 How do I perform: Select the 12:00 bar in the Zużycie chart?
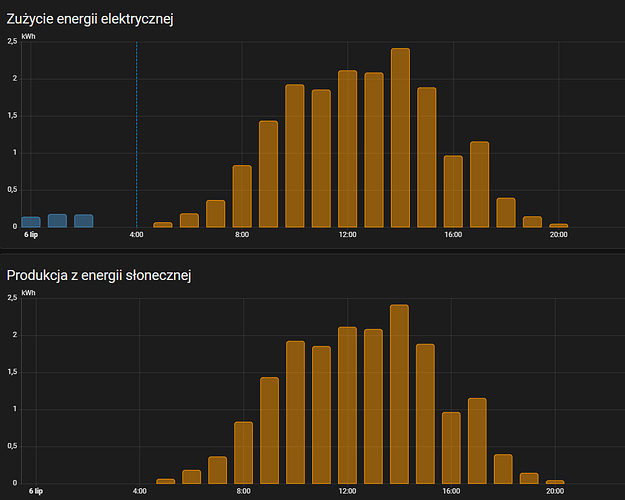tap(348, 149)
